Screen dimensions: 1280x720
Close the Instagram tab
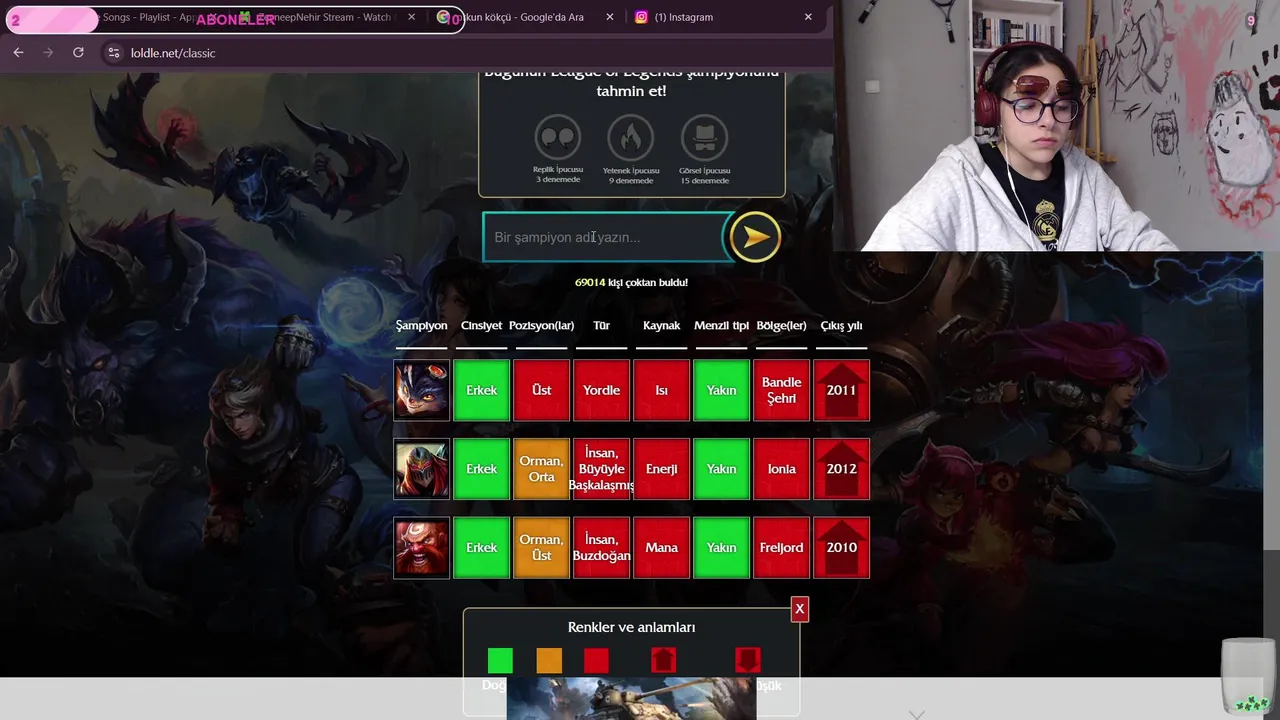[808, 17]
